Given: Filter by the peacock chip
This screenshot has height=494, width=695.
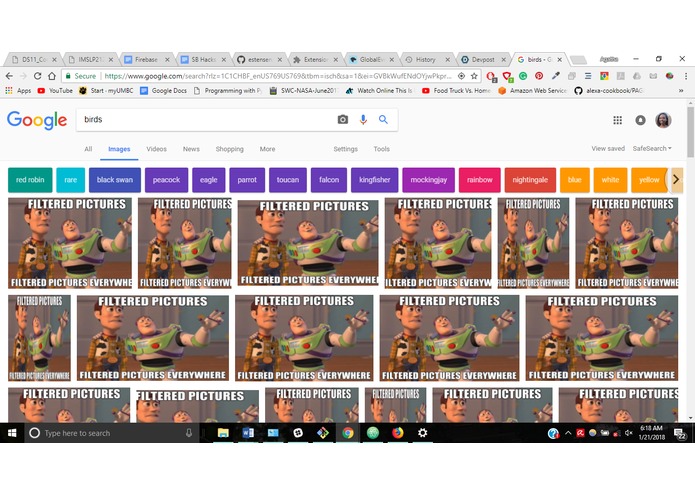Looking at the screenshot, I should click(x=166, y=180).
